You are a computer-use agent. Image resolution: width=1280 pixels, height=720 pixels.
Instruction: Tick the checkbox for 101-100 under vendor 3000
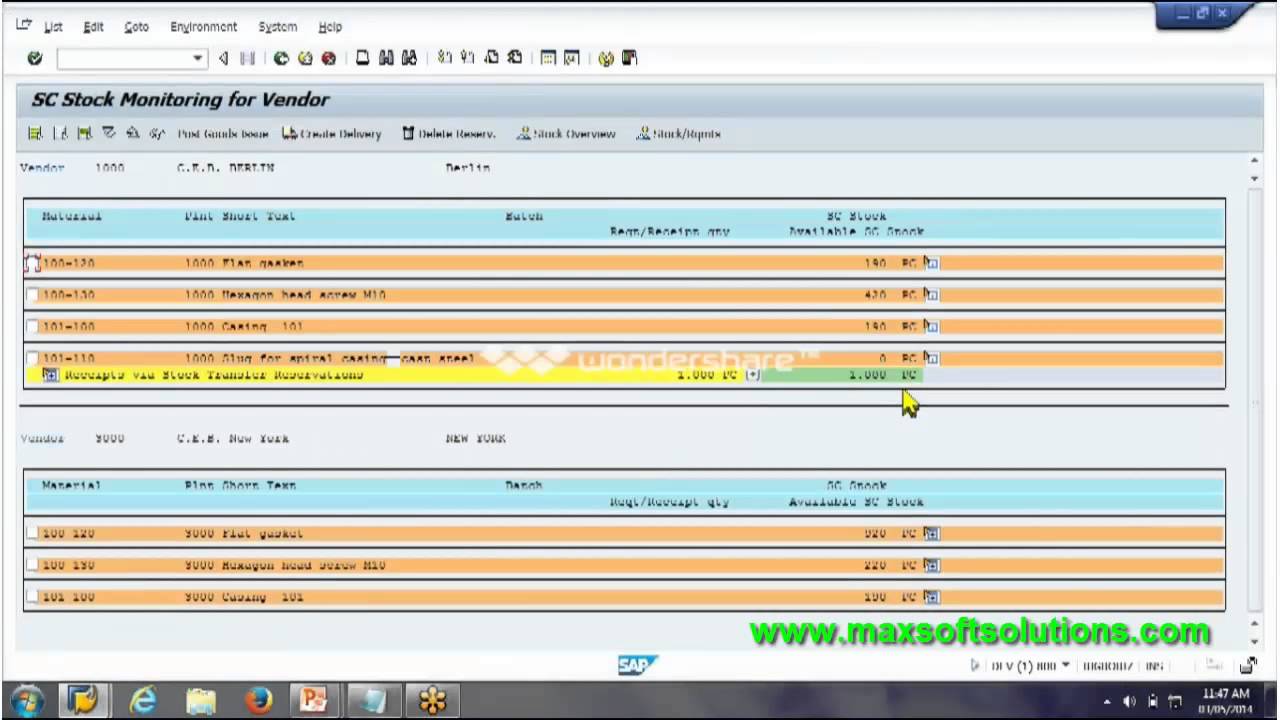pyautogui.click(x=32, y=597)
